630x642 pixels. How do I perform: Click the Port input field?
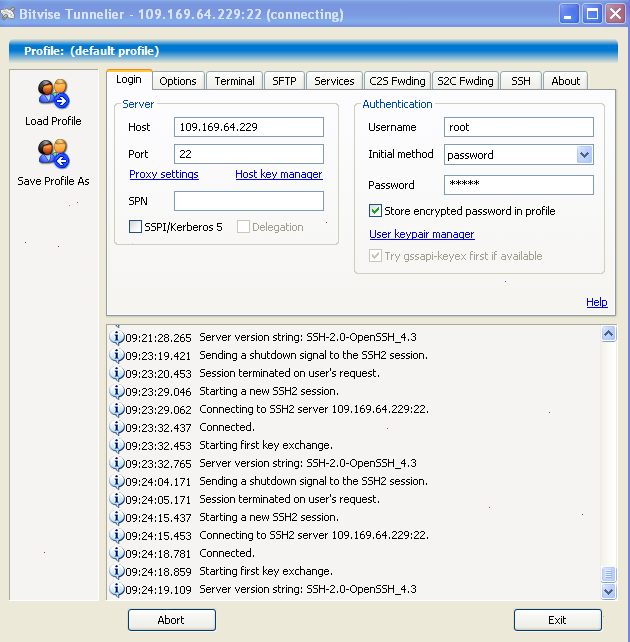[249, 154]
